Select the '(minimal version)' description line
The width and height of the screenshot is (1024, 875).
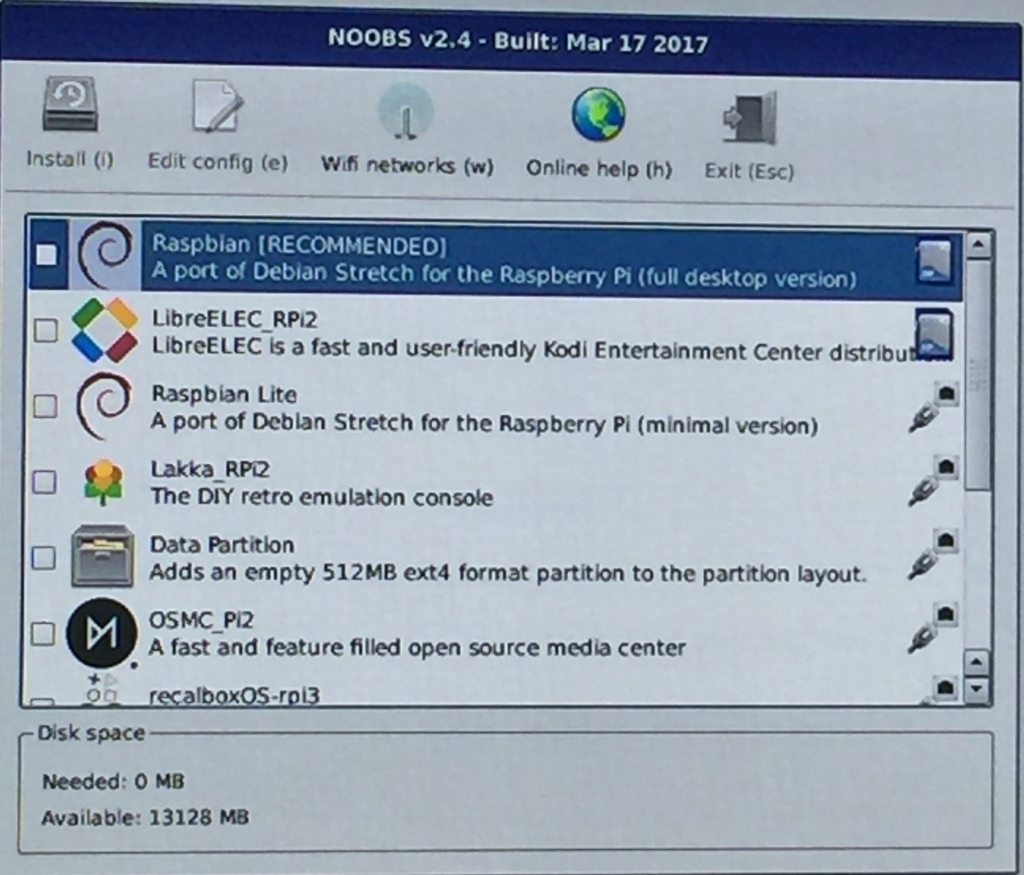click(485, 424)
